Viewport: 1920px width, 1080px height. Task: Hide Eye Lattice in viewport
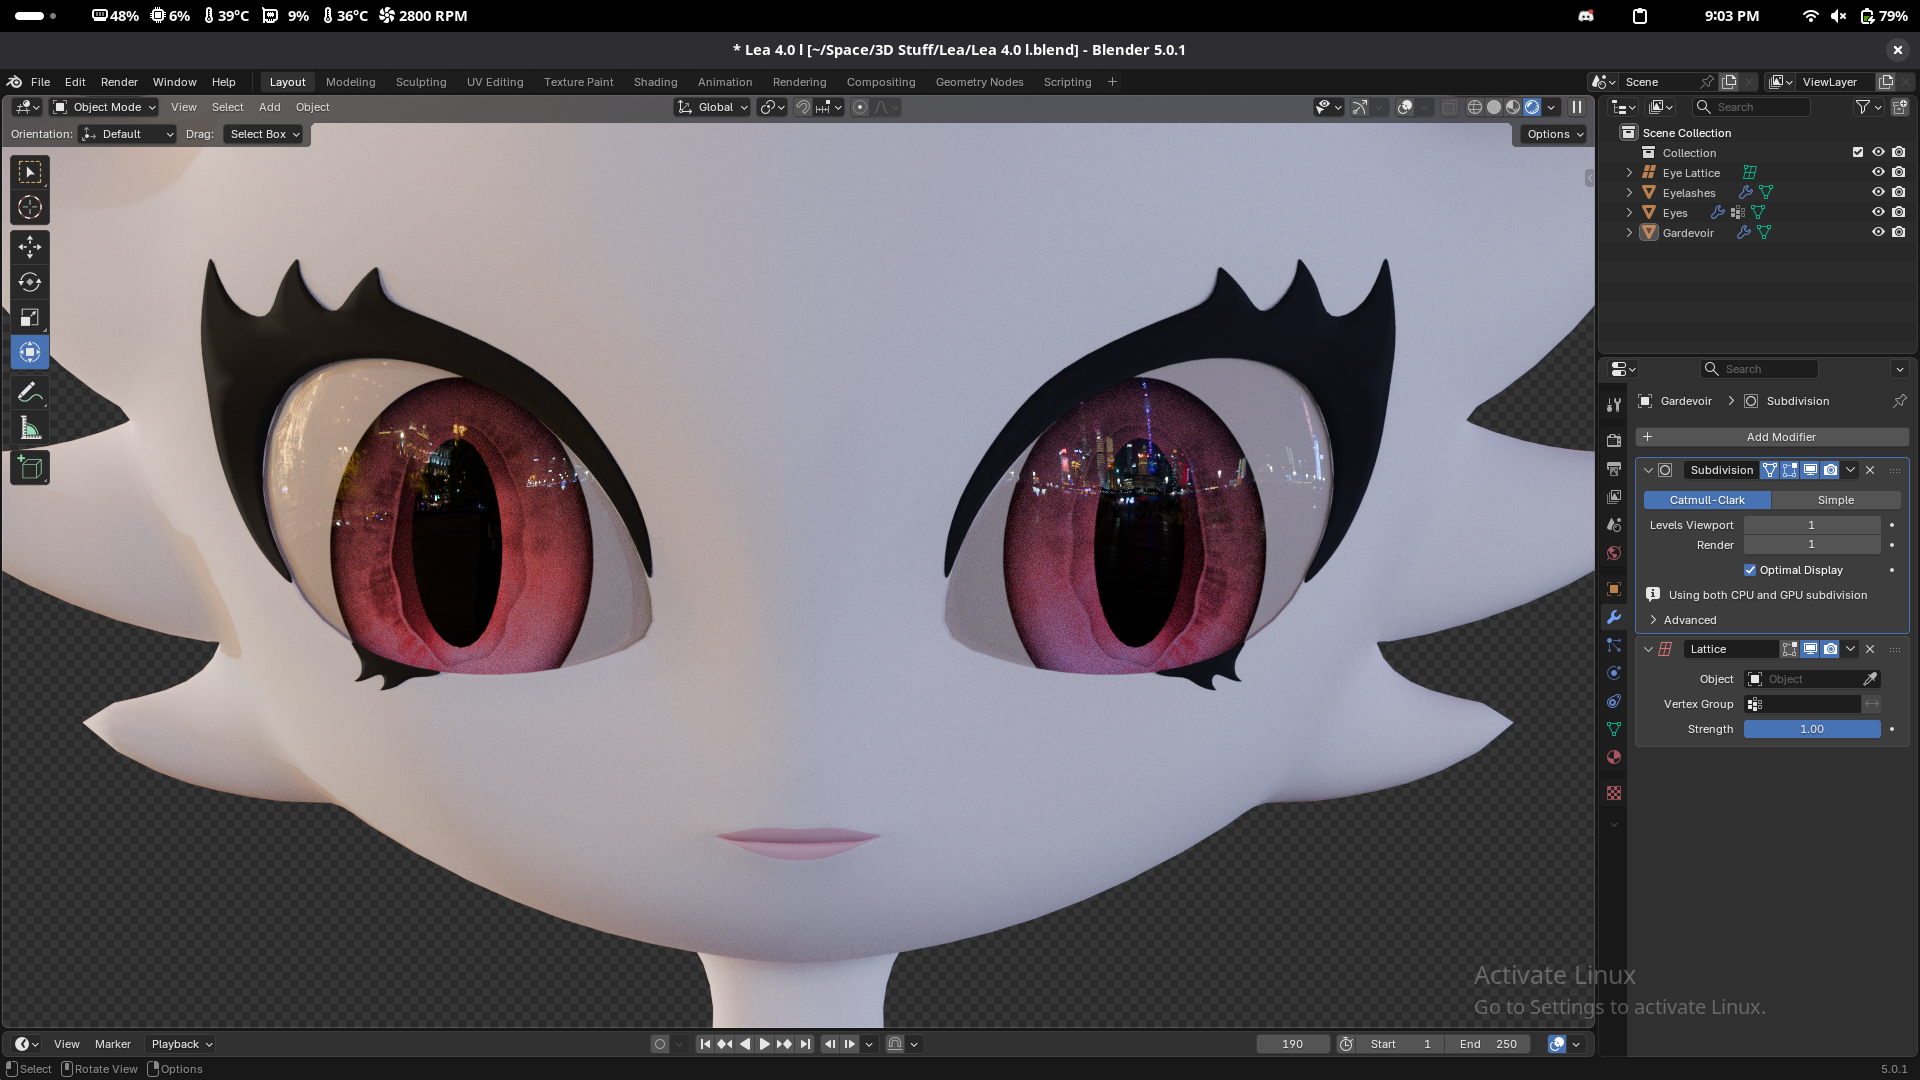[x=1878, y=172]
